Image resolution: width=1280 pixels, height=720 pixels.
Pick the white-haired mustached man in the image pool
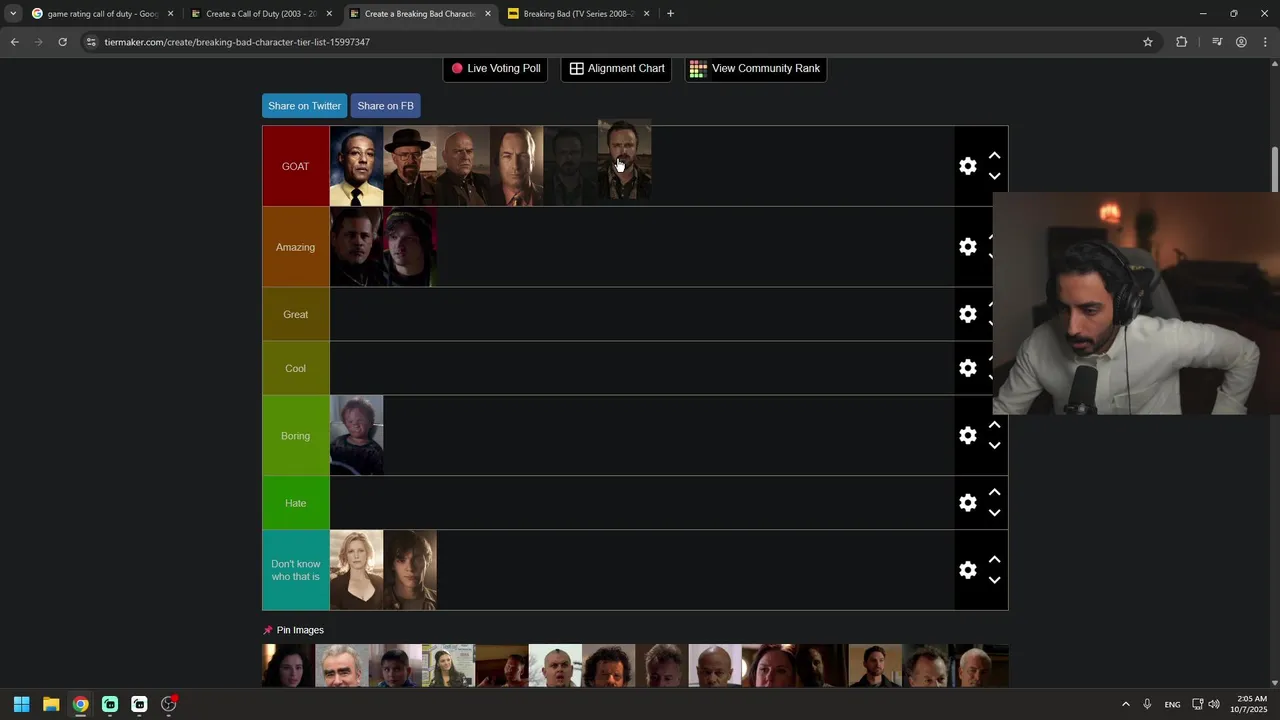pyautogui.click(x=341, y=666)
